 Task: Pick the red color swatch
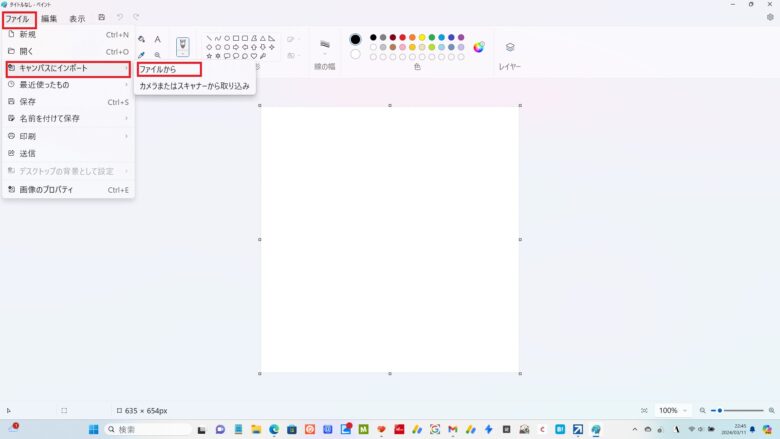(x=402, y=37)
